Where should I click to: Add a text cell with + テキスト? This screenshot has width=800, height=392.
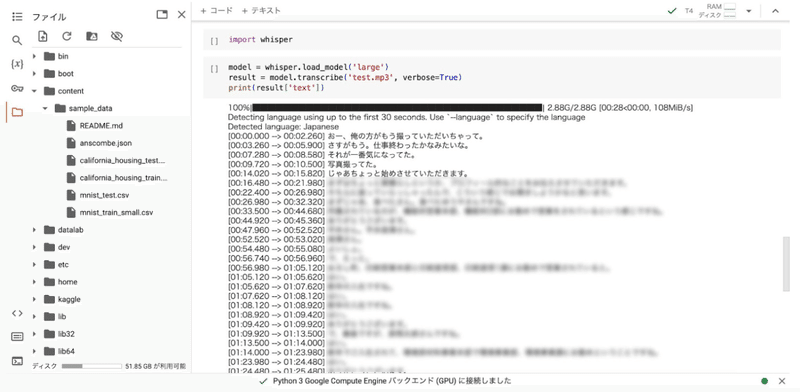click(261, 10)
